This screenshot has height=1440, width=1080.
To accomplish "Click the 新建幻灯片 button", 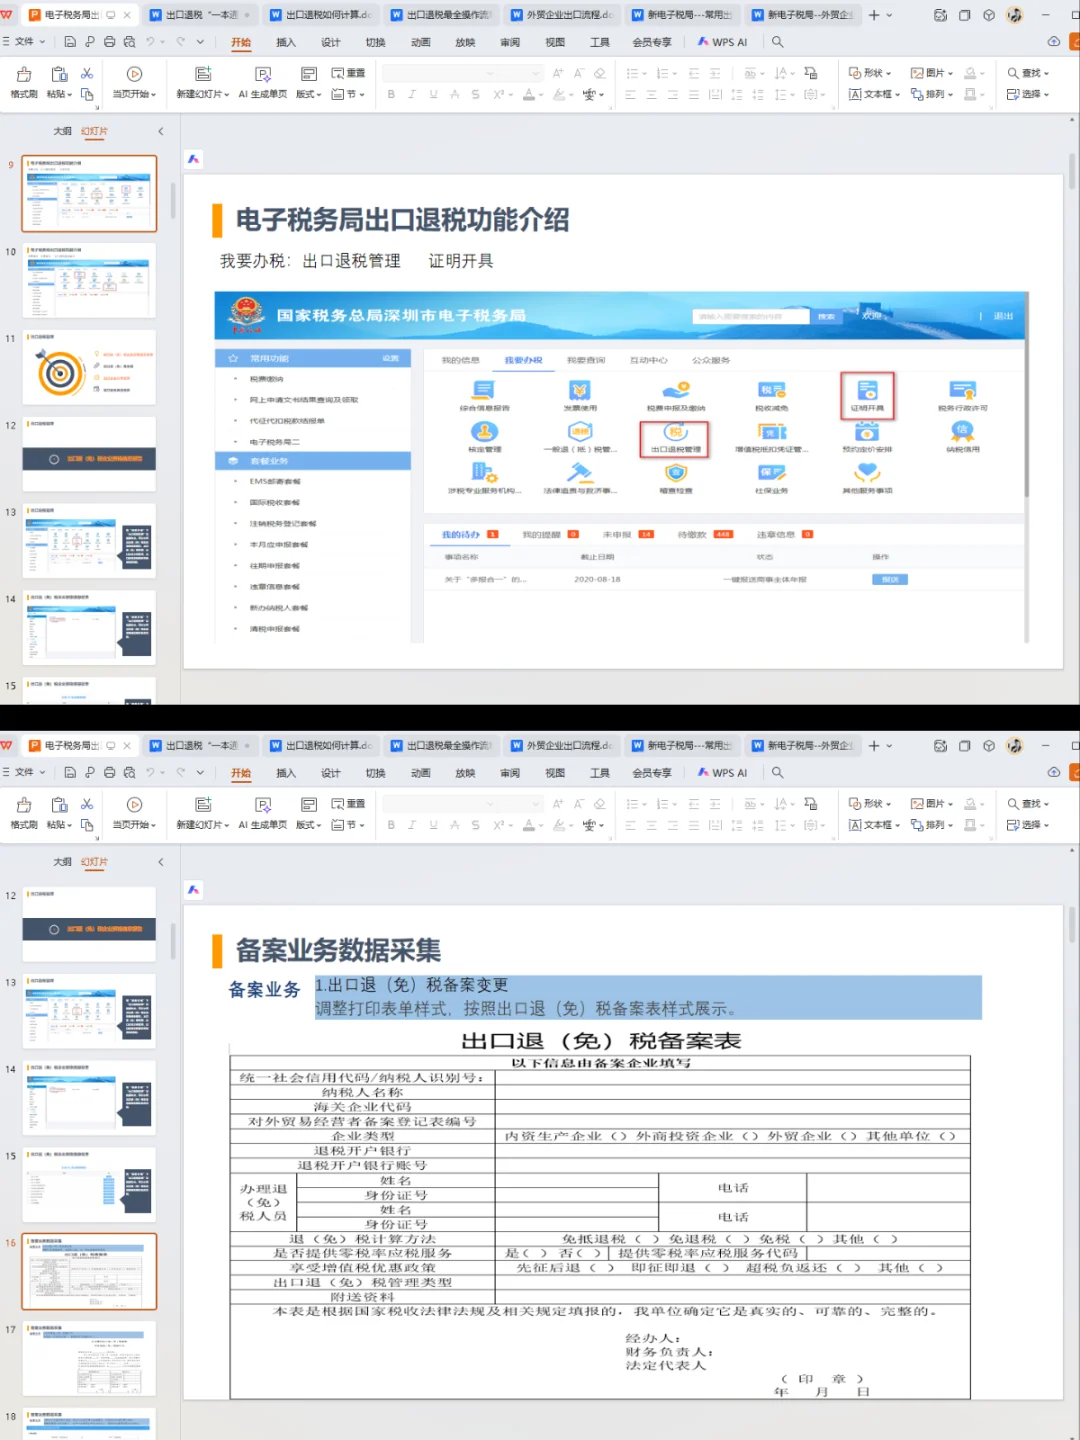I will (203, 80).
